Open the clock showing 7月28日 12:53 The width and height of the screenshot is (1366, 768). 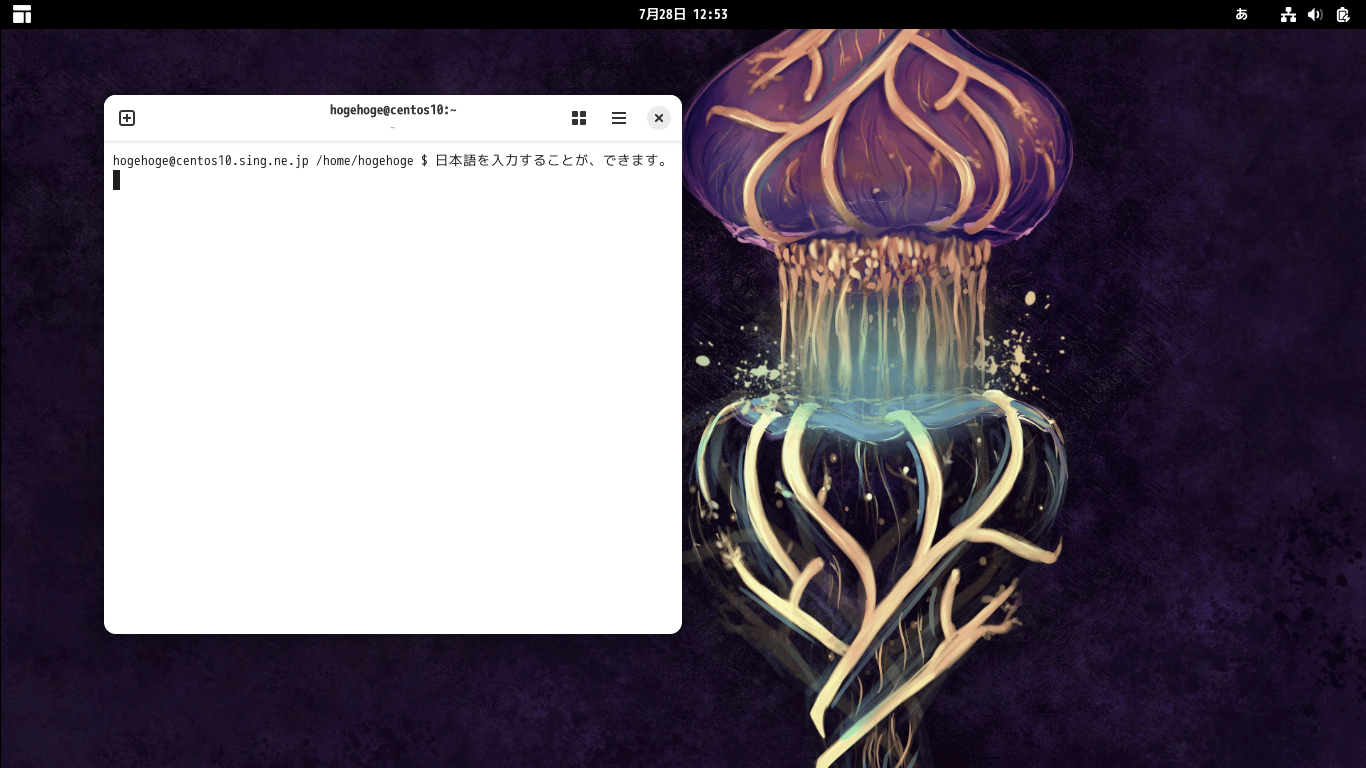click(x=683, y=14)
